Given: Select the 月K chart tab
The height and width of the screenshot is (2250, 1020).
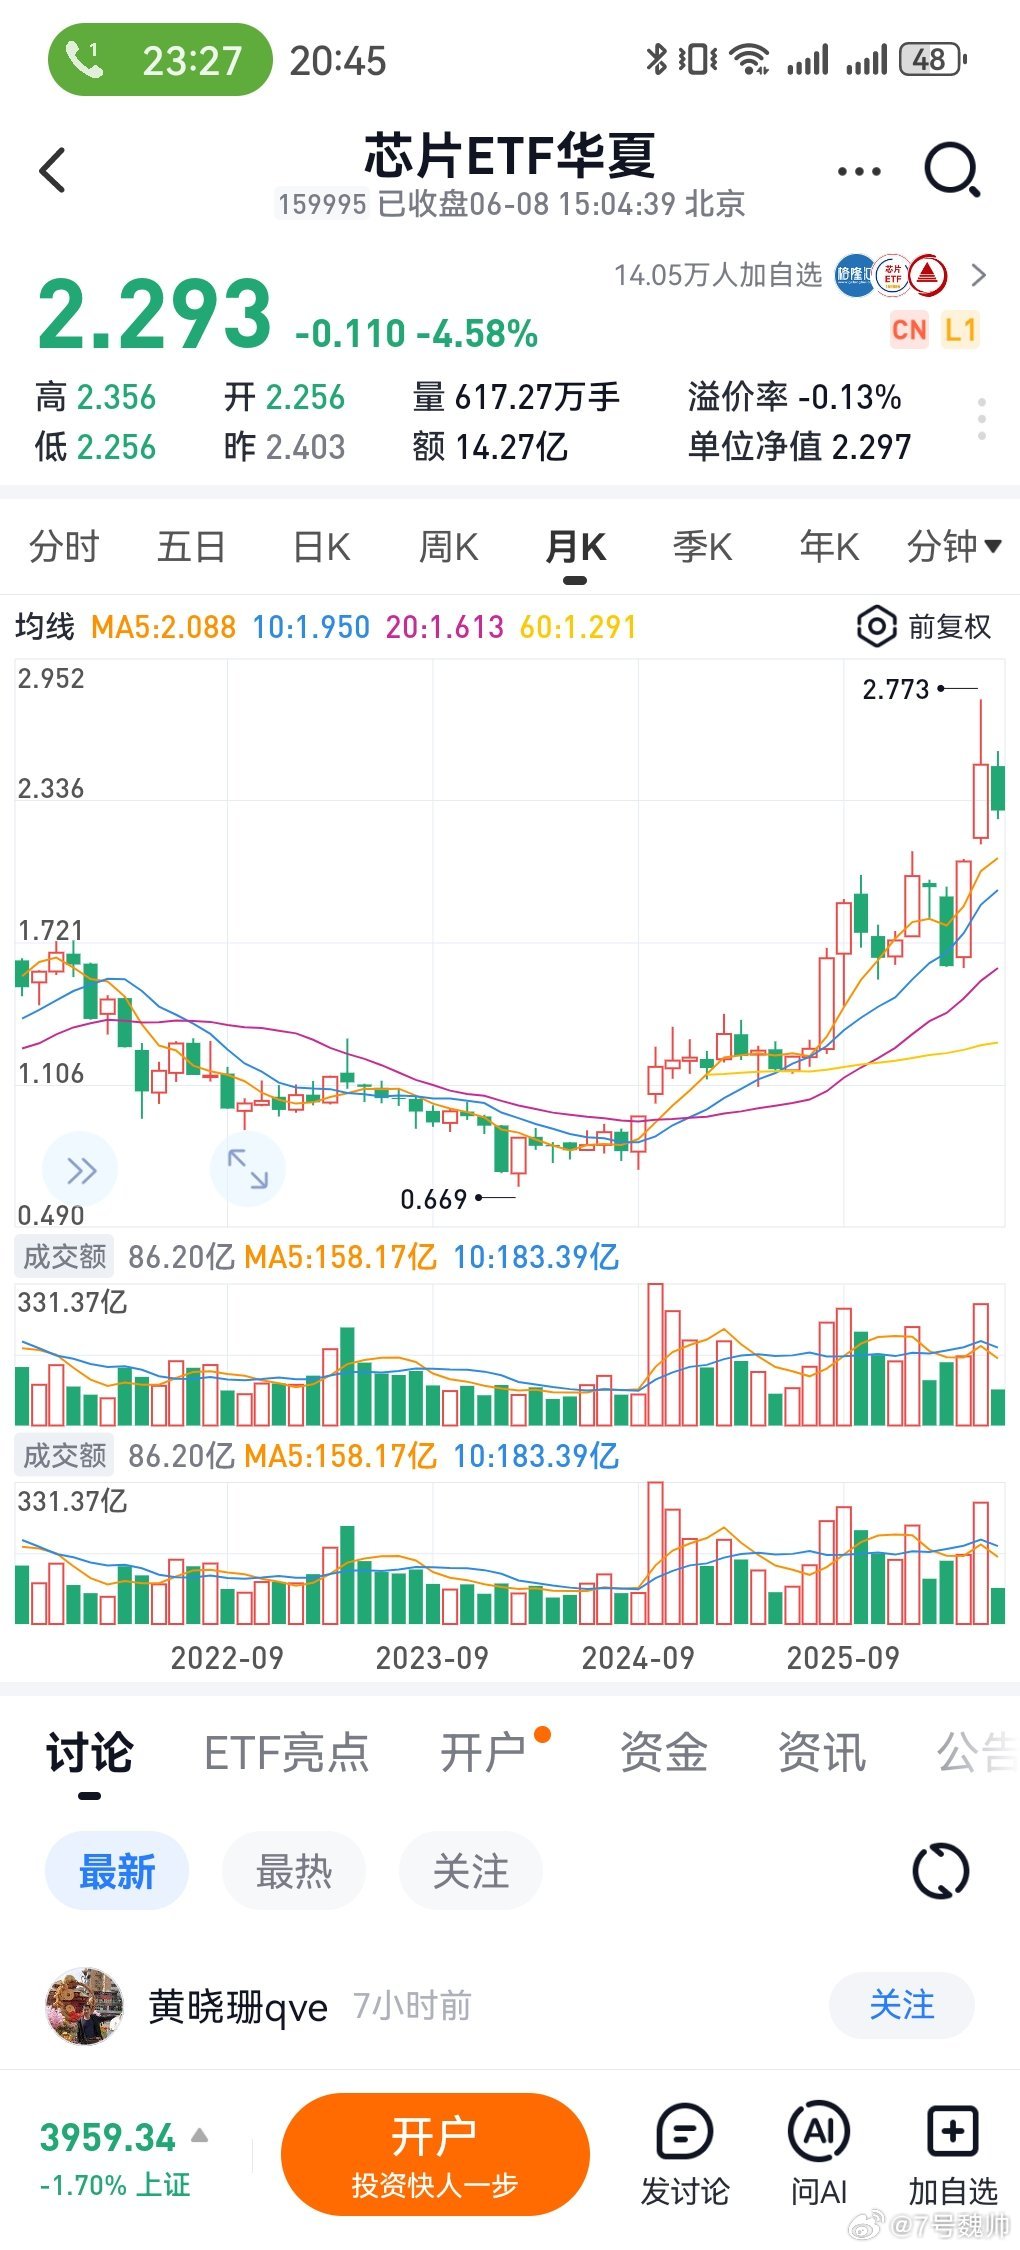Looking at the screenshot, I should click(x=575, y=547).
